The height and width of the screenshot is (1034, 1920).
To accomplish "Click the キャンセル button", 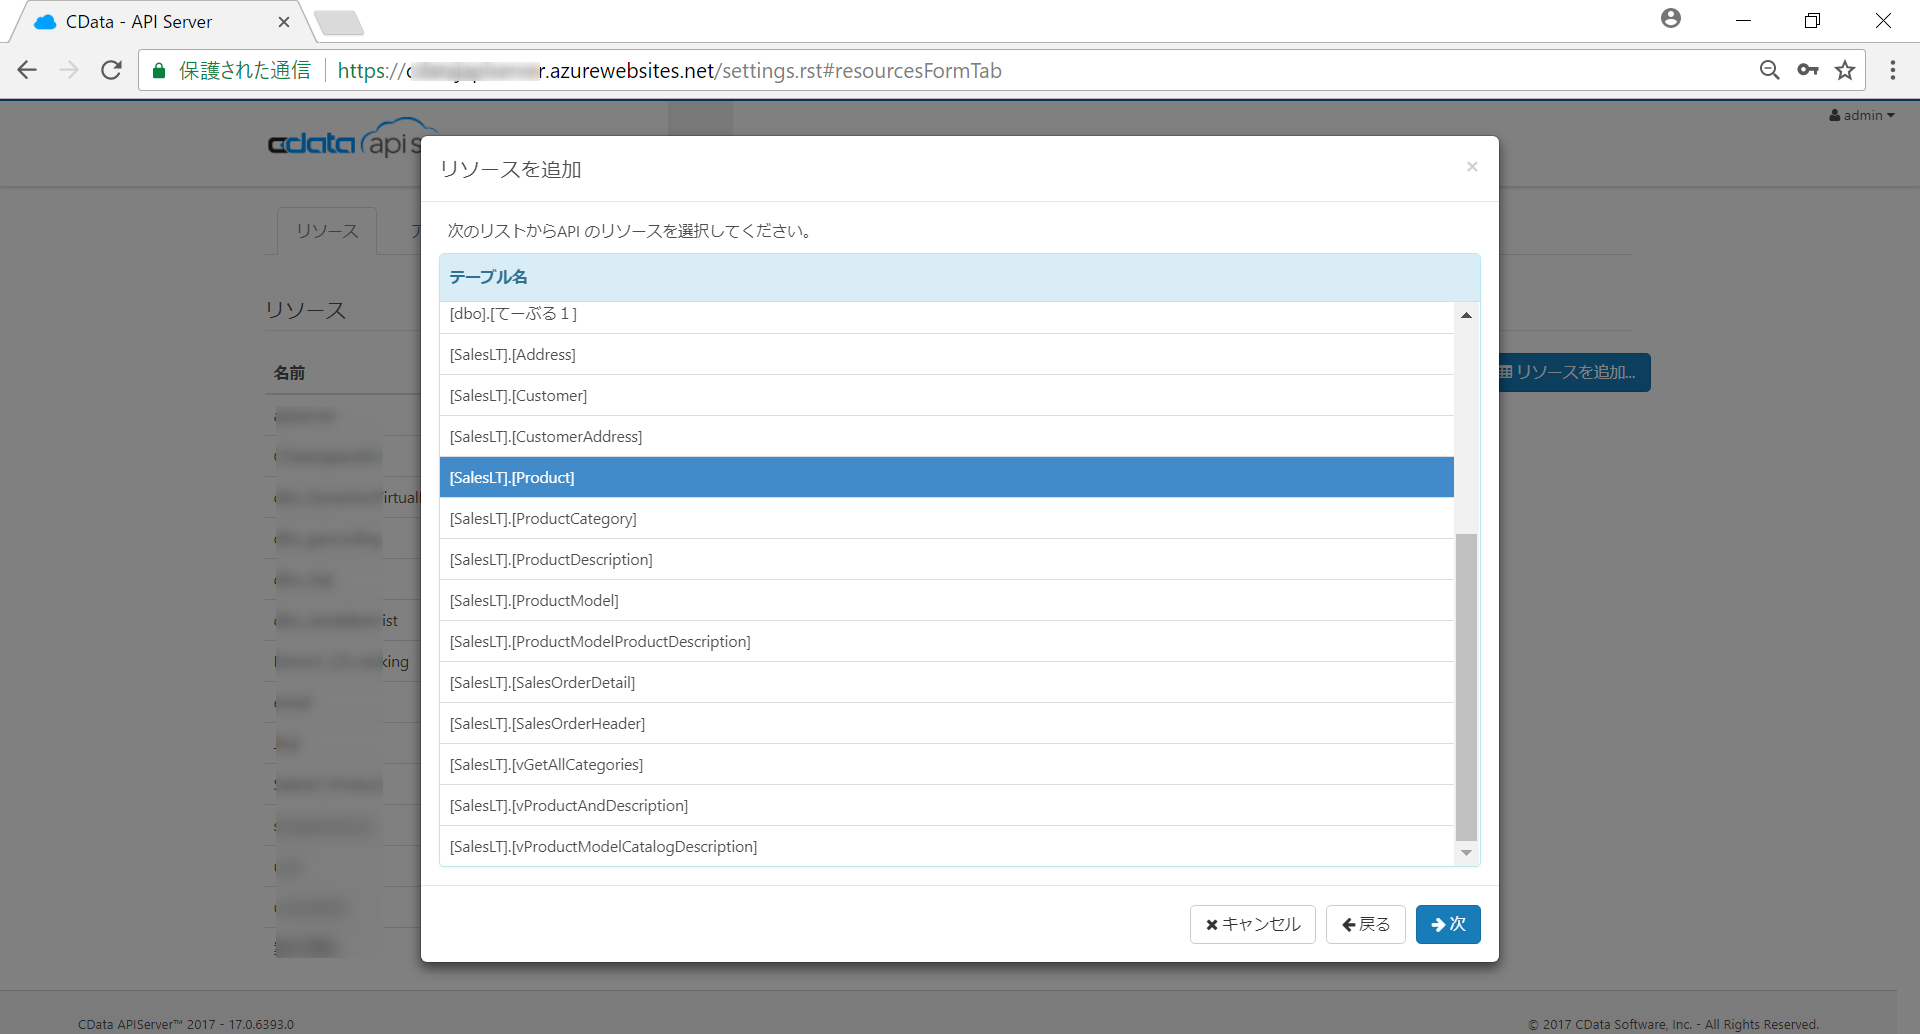I will [x=1251, y=924].
